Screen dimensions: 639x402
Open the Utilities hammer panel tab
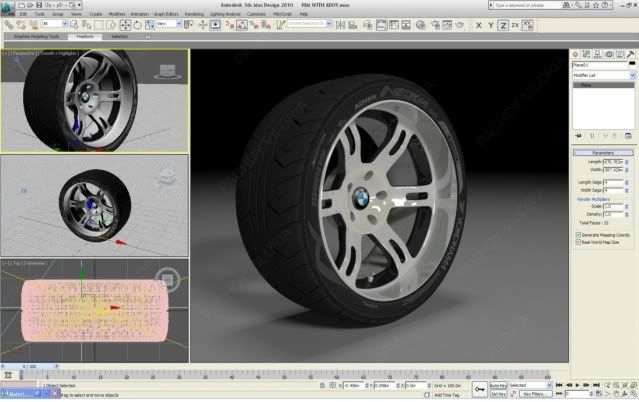click(x=630, y=54)
